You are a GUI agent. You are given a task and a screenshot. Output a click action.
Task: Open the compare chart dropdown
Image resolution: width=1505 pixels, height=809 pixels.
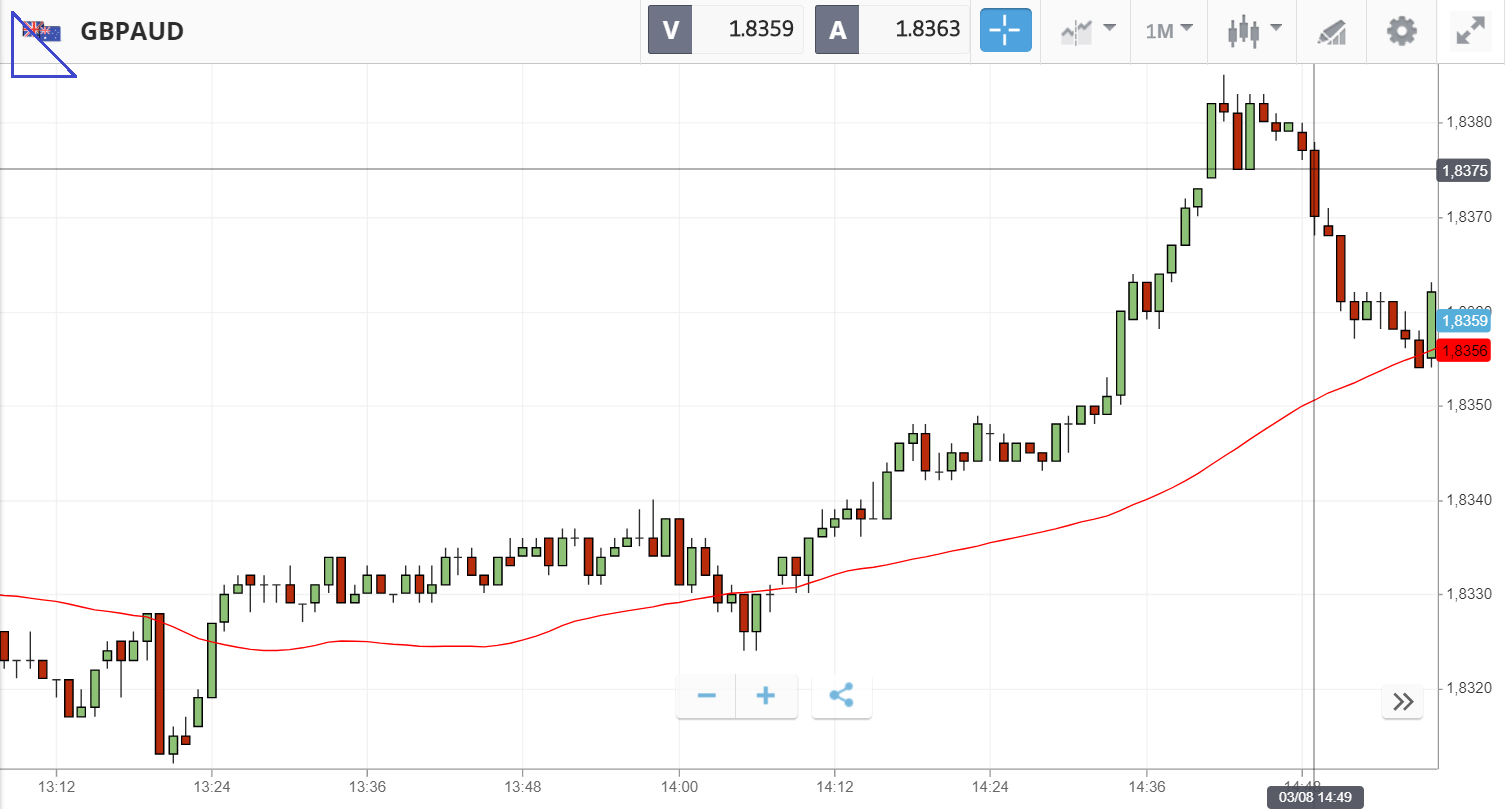1088,31
